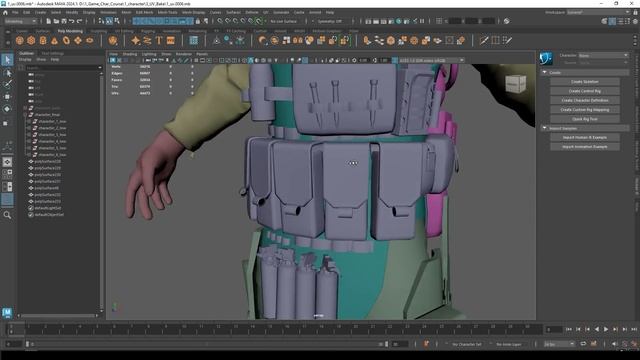This screenshot has width=640, height=360.
Task: Open the playback frame rate dropdown
Action: pos(559,344)
